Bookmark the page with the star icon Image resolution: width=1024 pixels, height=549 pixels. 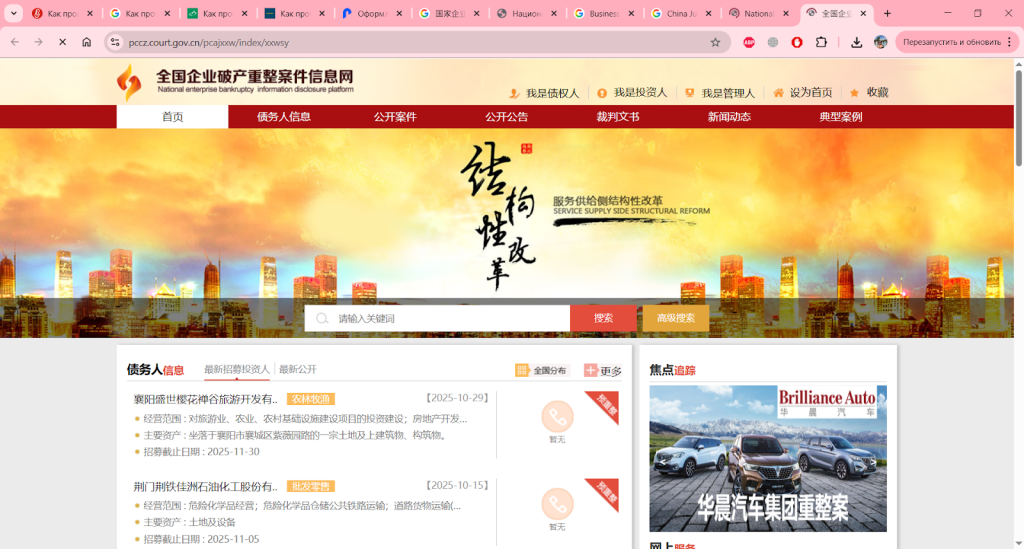(x=715, y=42)
